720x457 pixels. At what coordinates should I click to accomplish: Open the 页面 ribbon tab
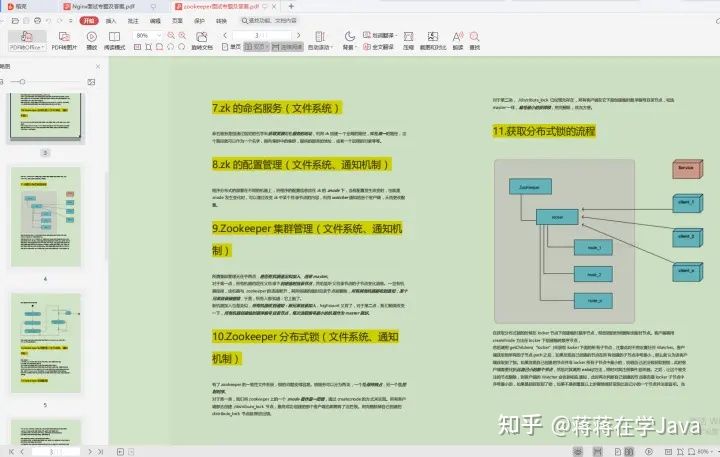tap(177, 21)
